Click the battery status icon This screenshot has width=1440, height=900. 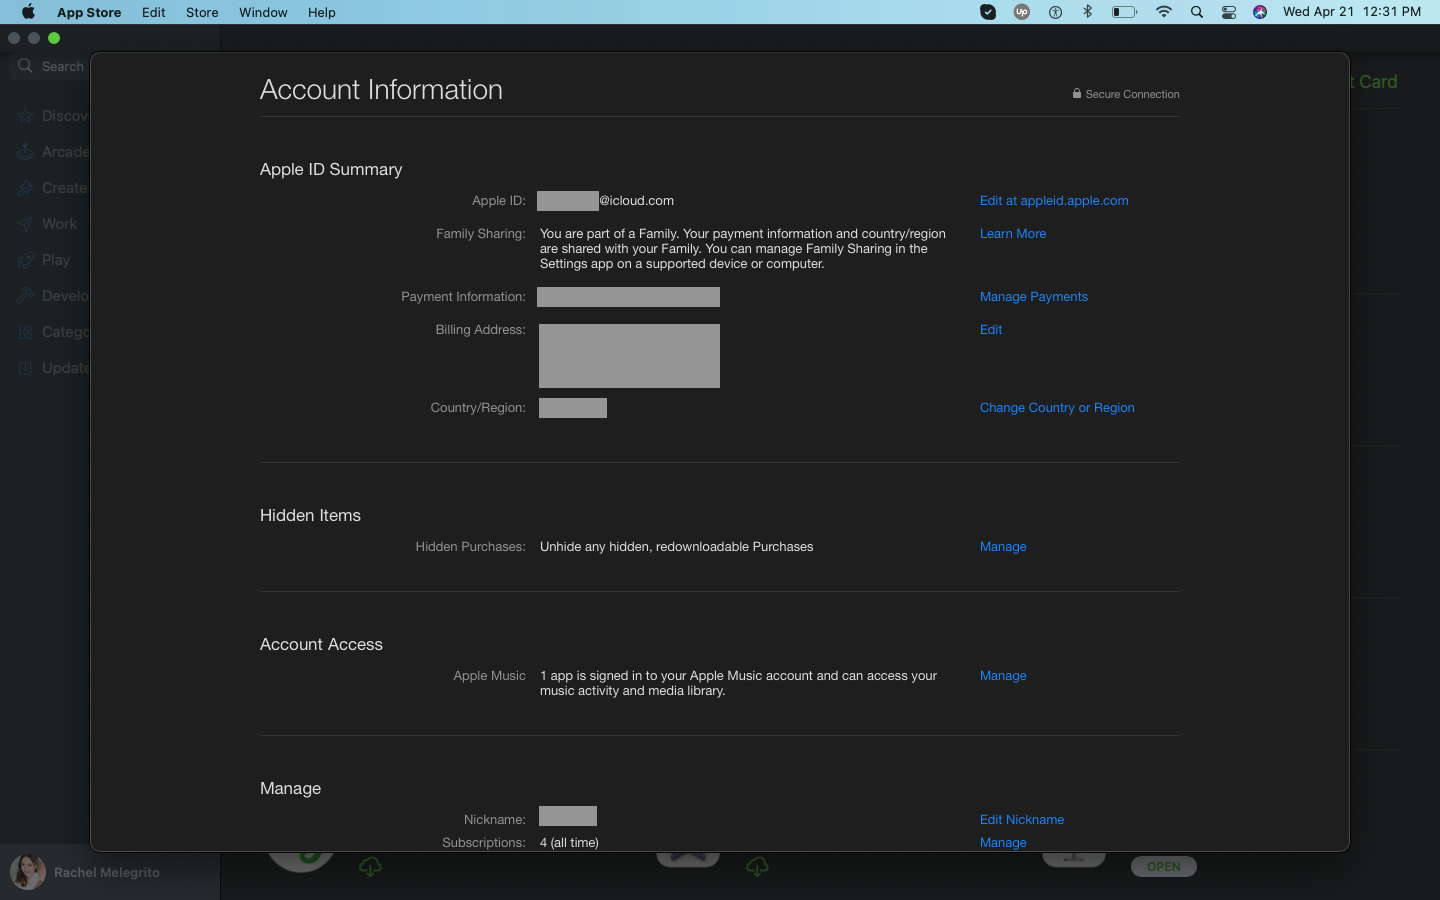tap(1125, 12)
